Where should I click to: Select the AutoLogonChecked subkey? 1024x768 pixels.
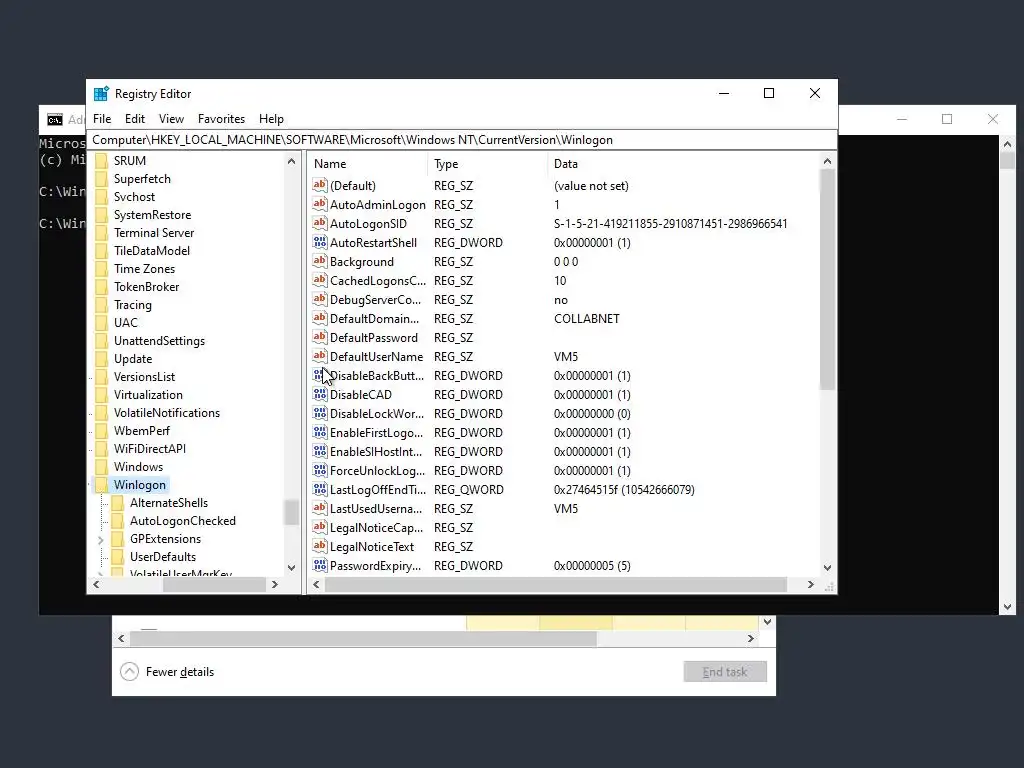tap(182, 520)
